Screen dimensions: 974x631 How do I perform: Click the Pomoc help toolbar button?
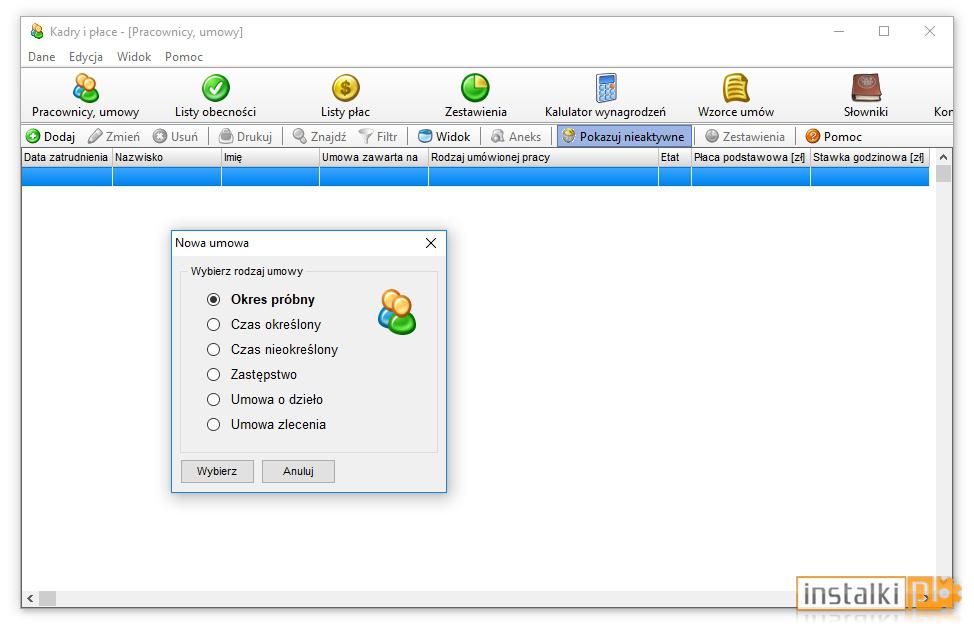(x=833, y=137)
